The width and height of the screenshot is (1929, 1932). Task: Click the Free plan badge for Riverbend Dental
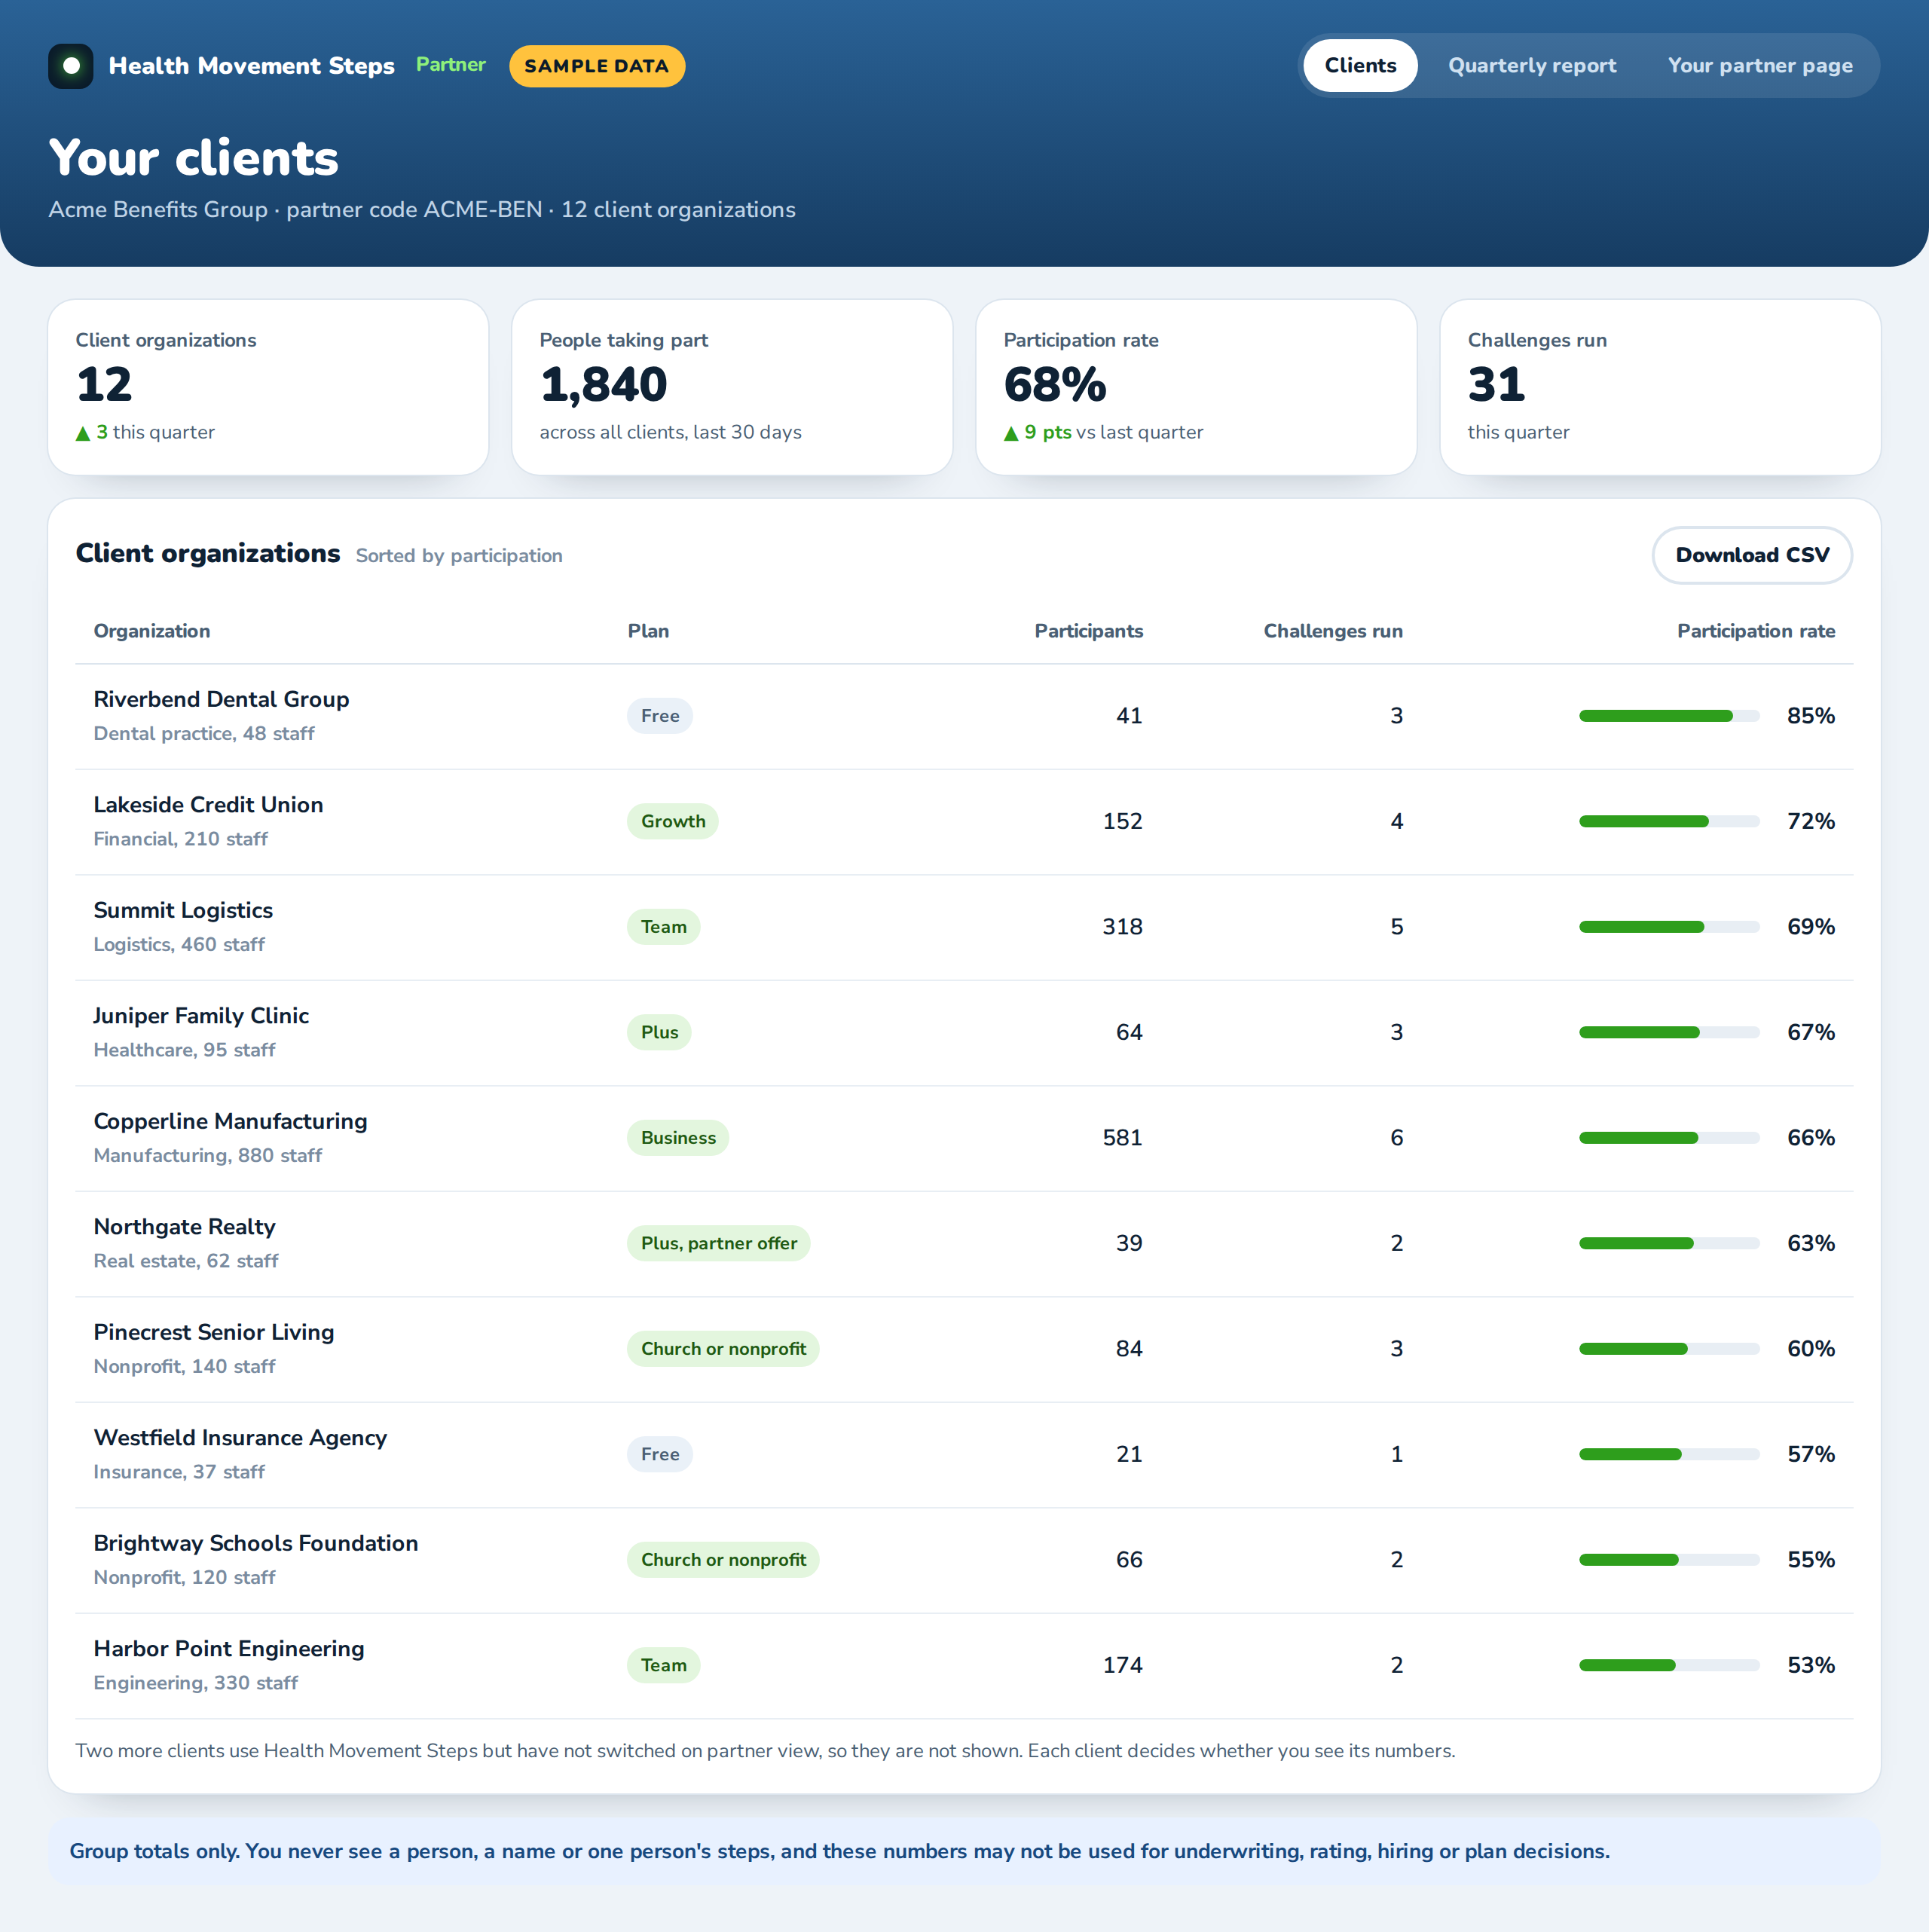coord(660,716)
